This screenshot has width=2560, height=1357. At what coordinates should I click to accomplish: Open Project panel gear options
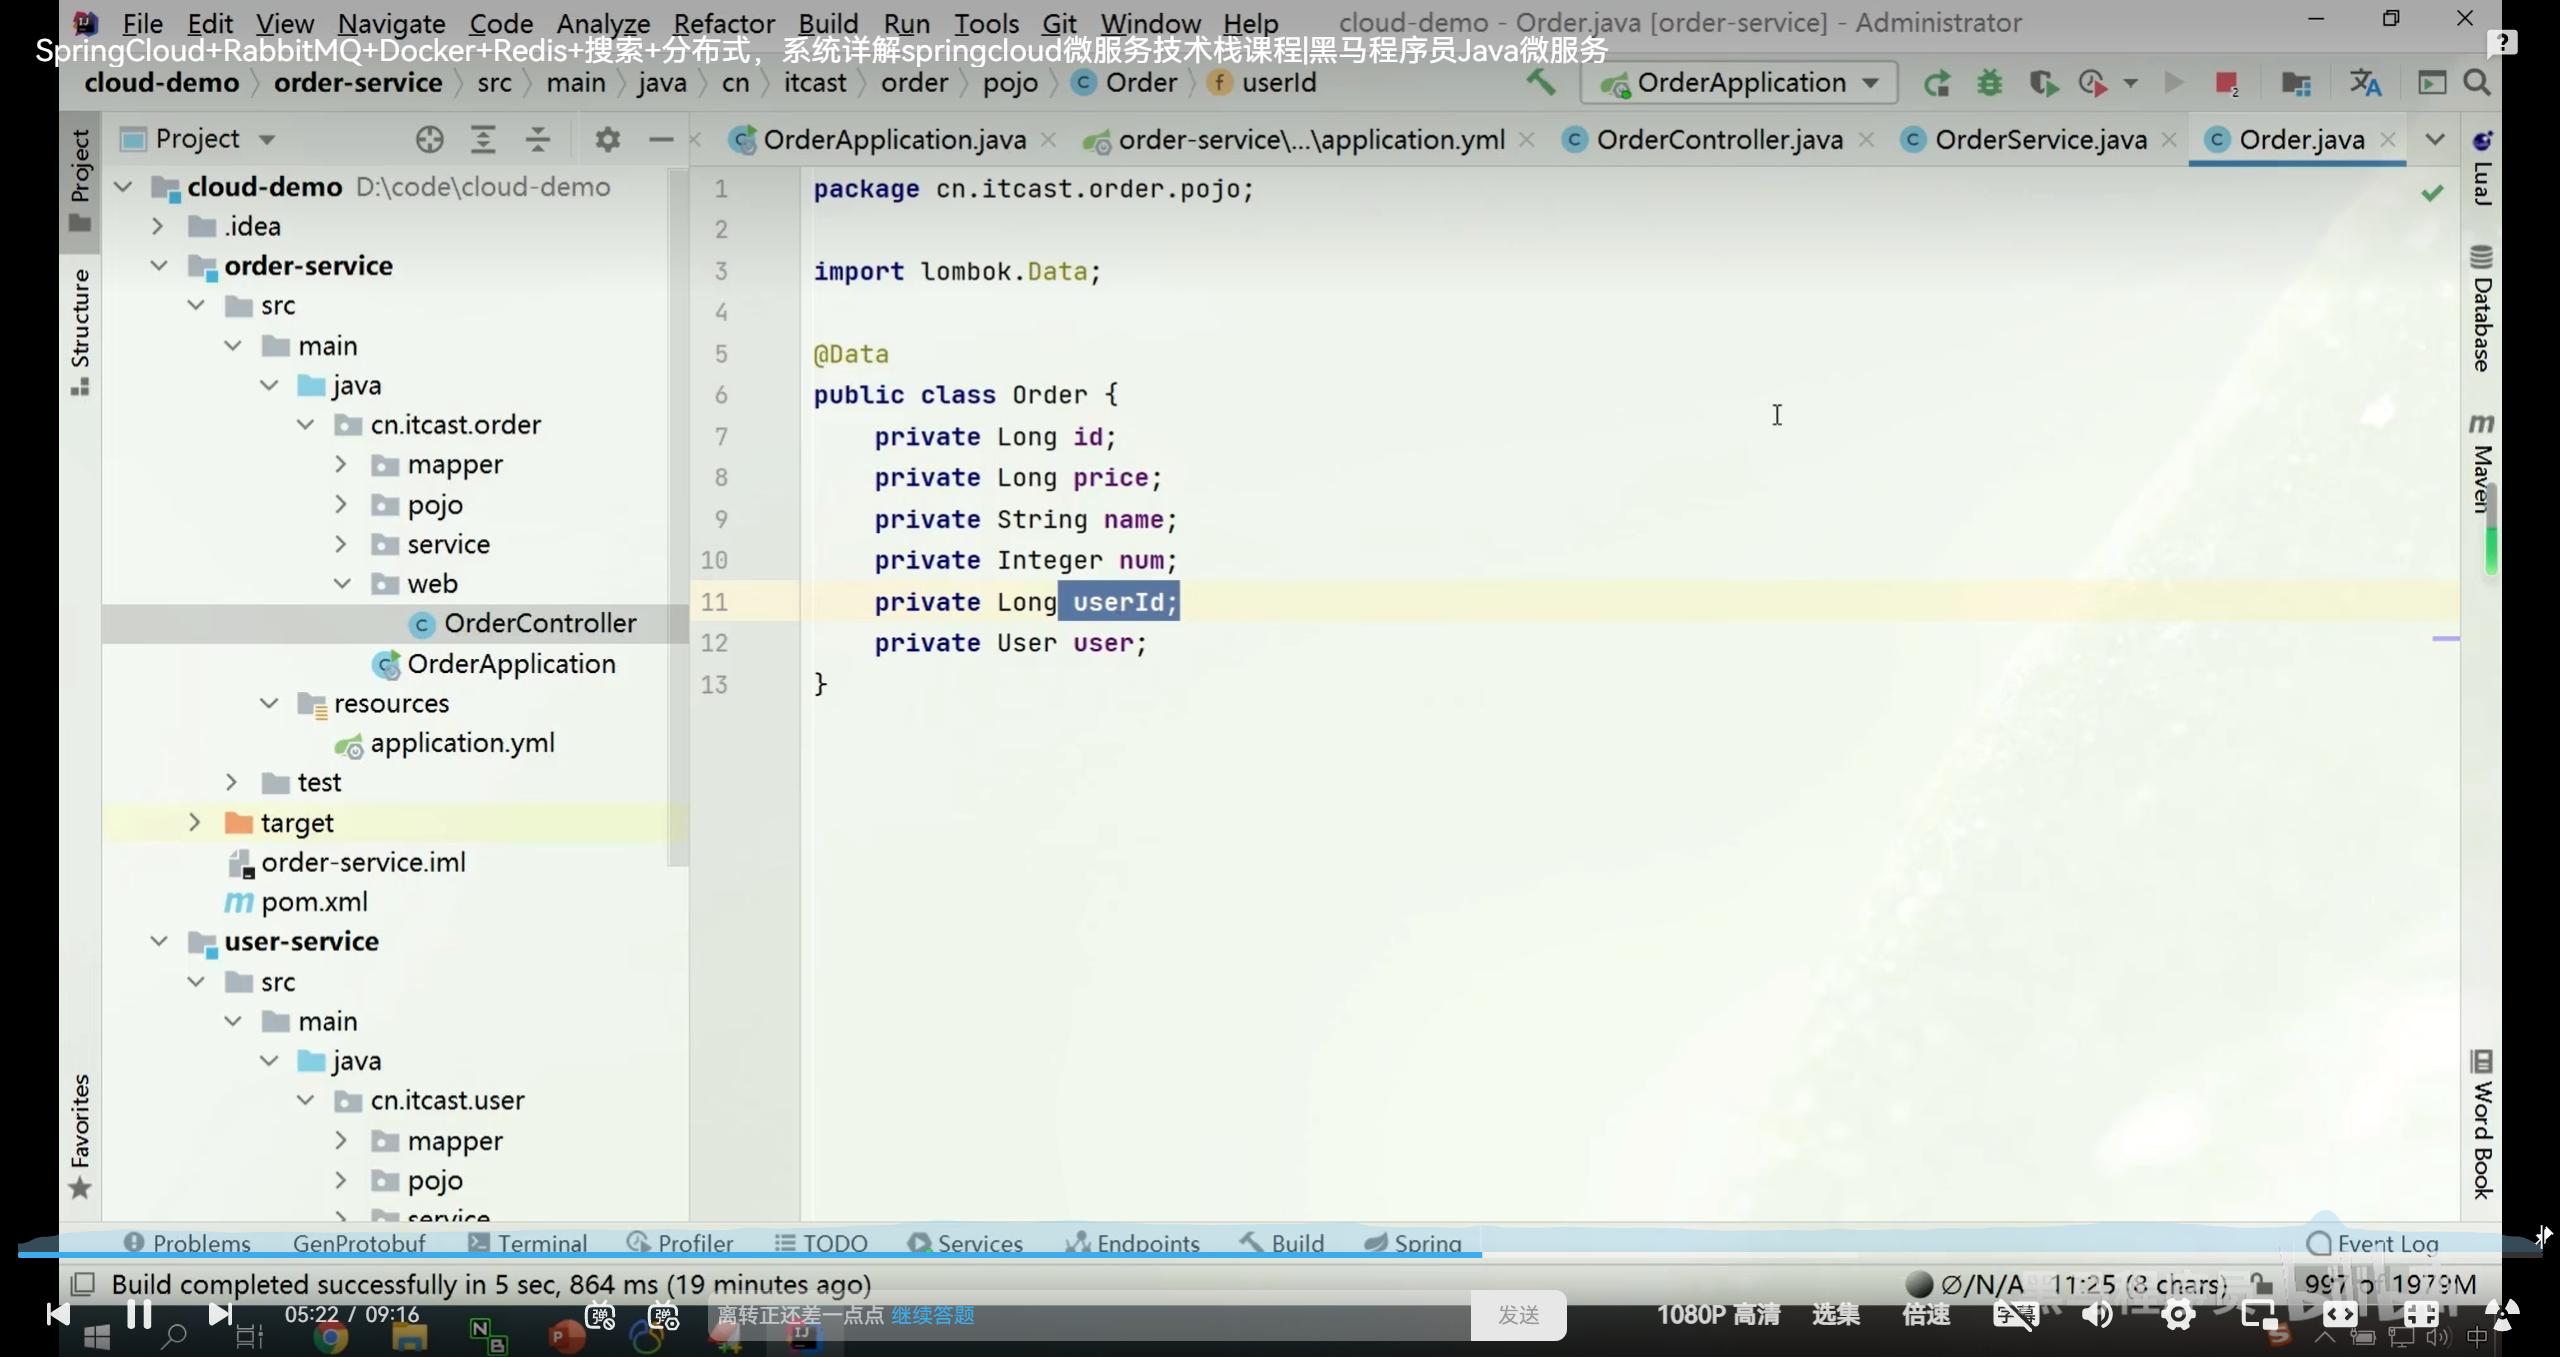pos(607,139)
